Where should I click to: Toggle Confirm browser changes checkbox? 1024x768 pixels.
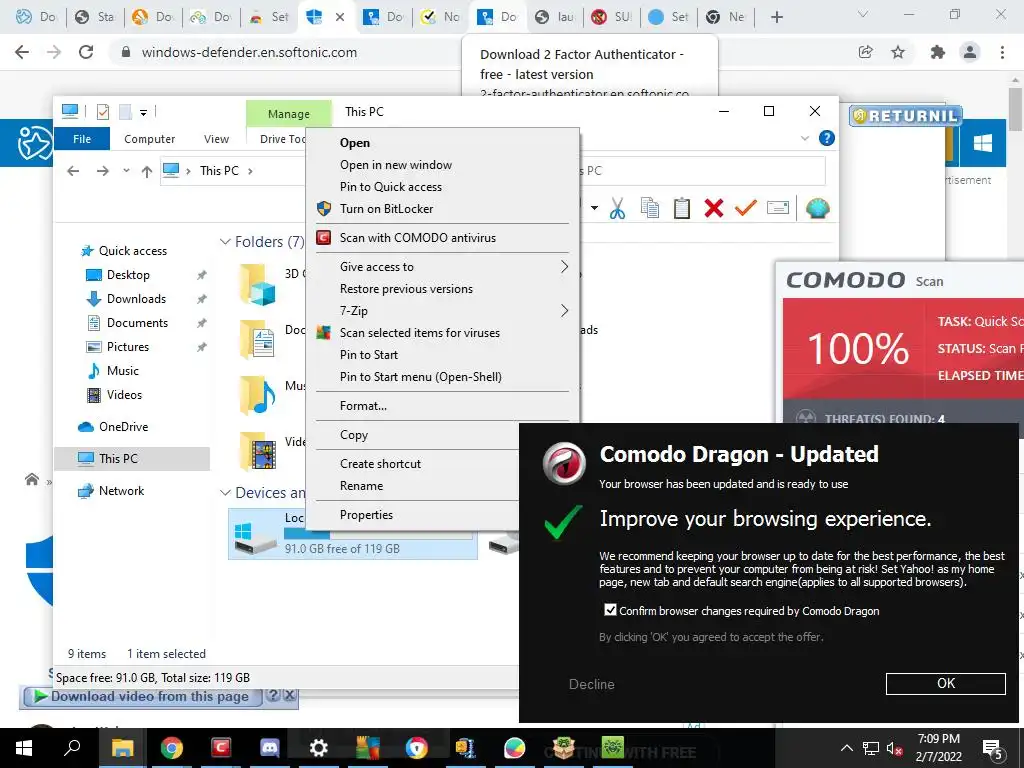pyautogui.click(x=610, y=610)
